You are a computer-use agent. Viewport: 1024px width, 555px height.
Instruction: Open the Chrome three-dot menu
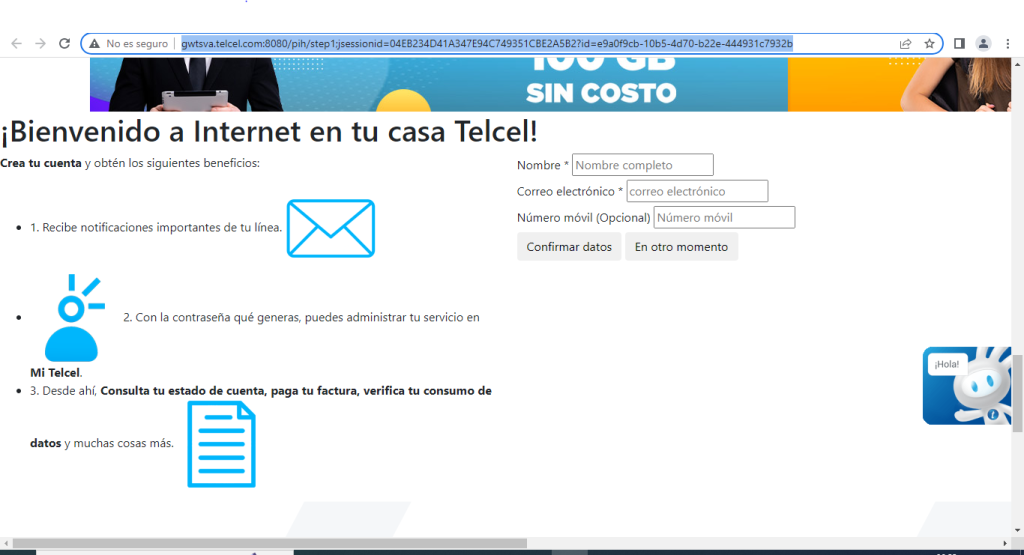click(1008, 44)
